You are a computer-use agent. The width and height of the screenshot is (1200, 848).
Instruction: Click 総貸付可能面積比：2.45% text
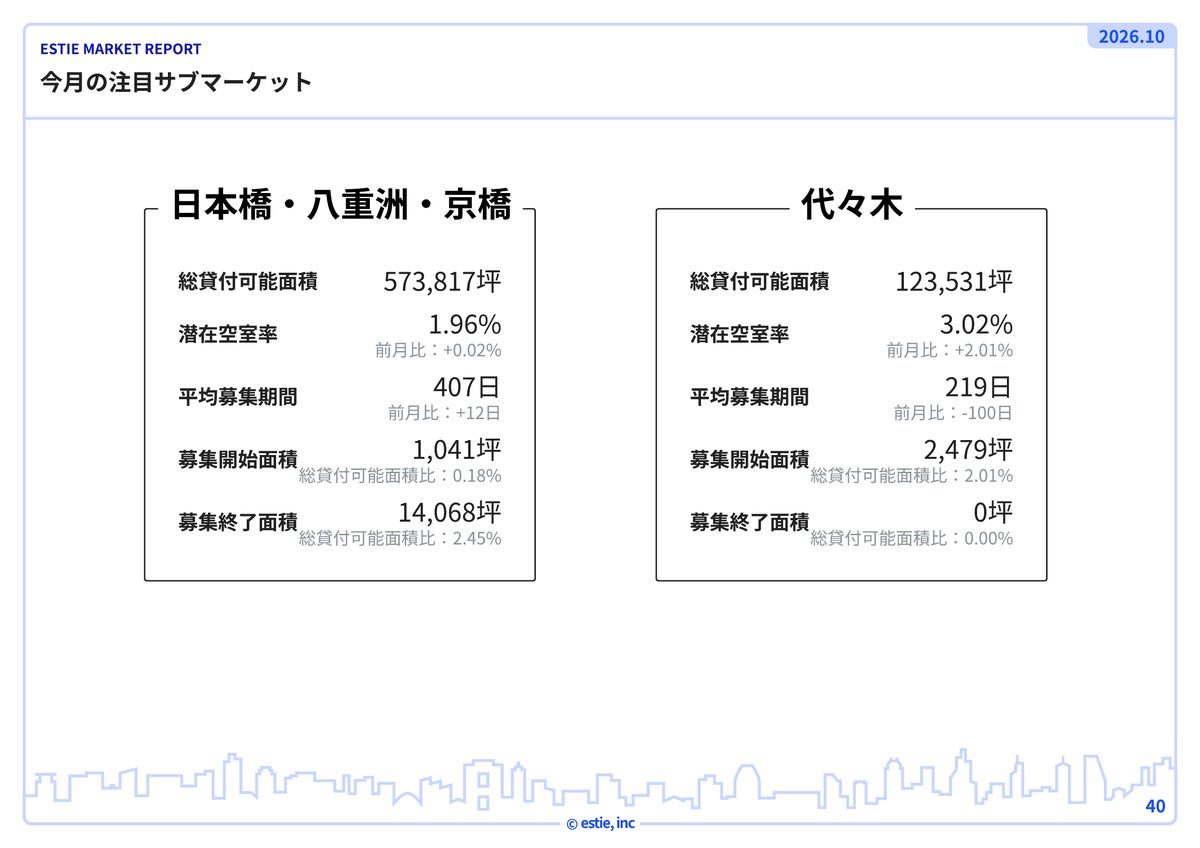[x=400, y=538]
